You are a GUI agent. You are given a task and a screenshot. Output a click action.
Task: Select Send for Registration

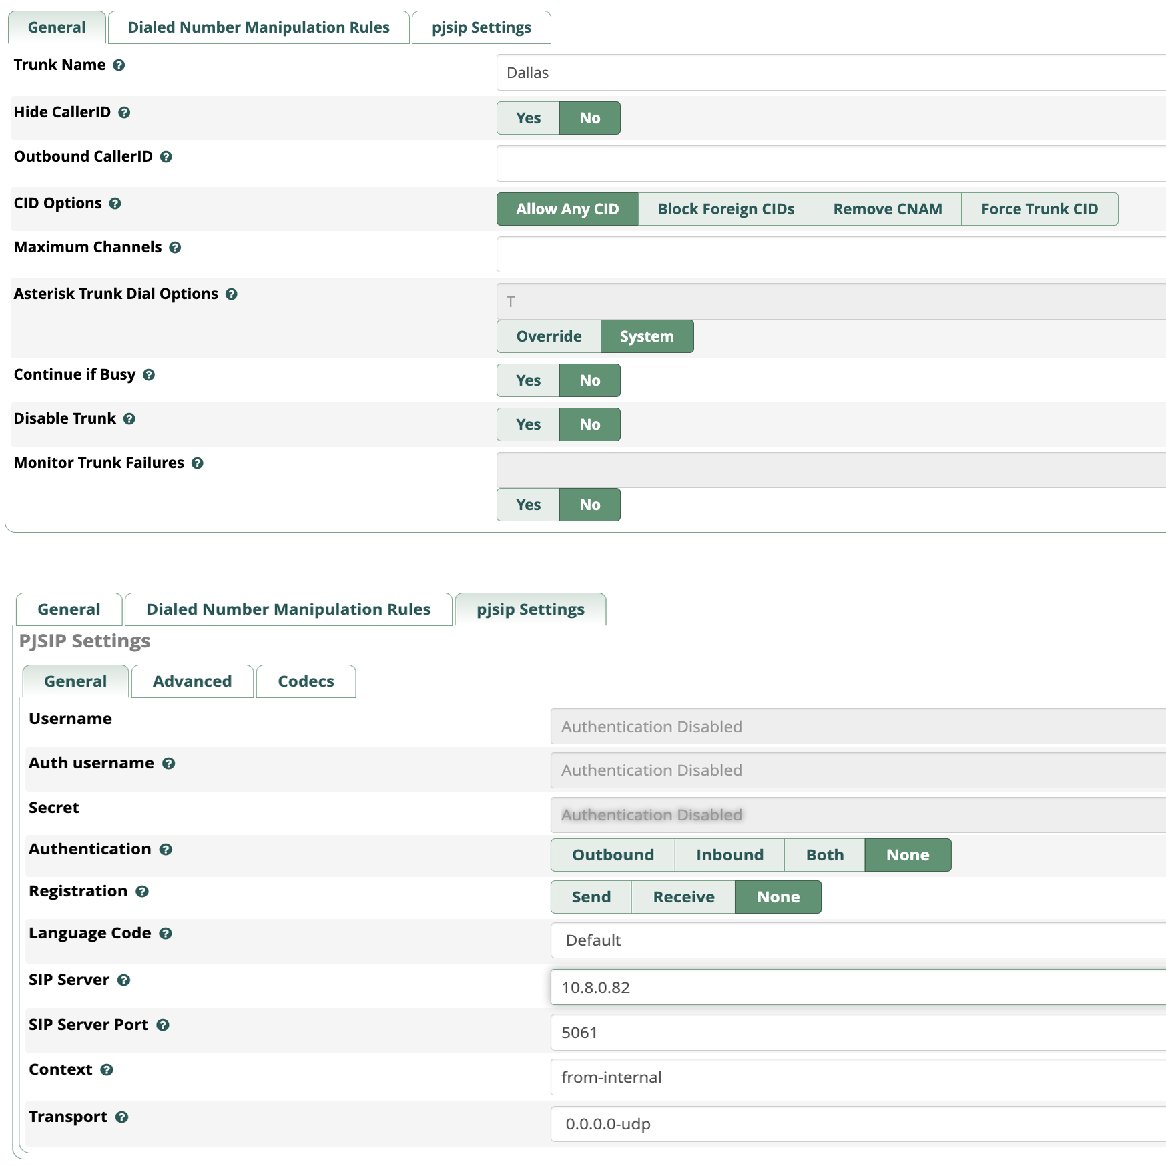591,897
